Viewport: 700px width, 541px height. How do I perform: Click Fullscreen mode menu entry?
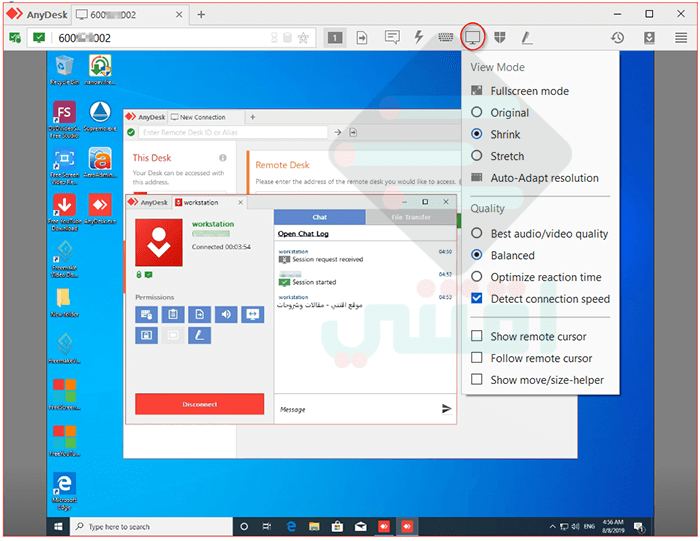[520, 91]
